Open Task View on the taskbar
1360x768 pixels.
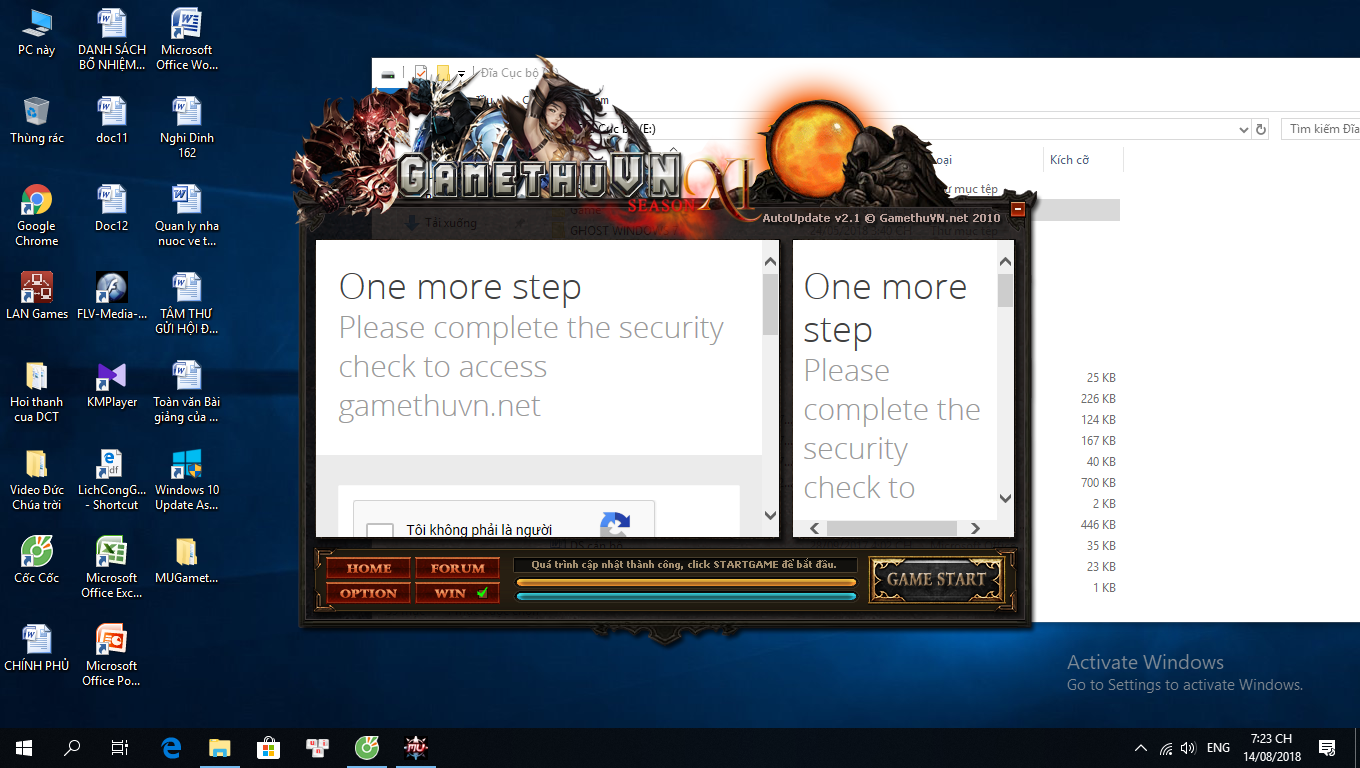(x=119, y=747)
